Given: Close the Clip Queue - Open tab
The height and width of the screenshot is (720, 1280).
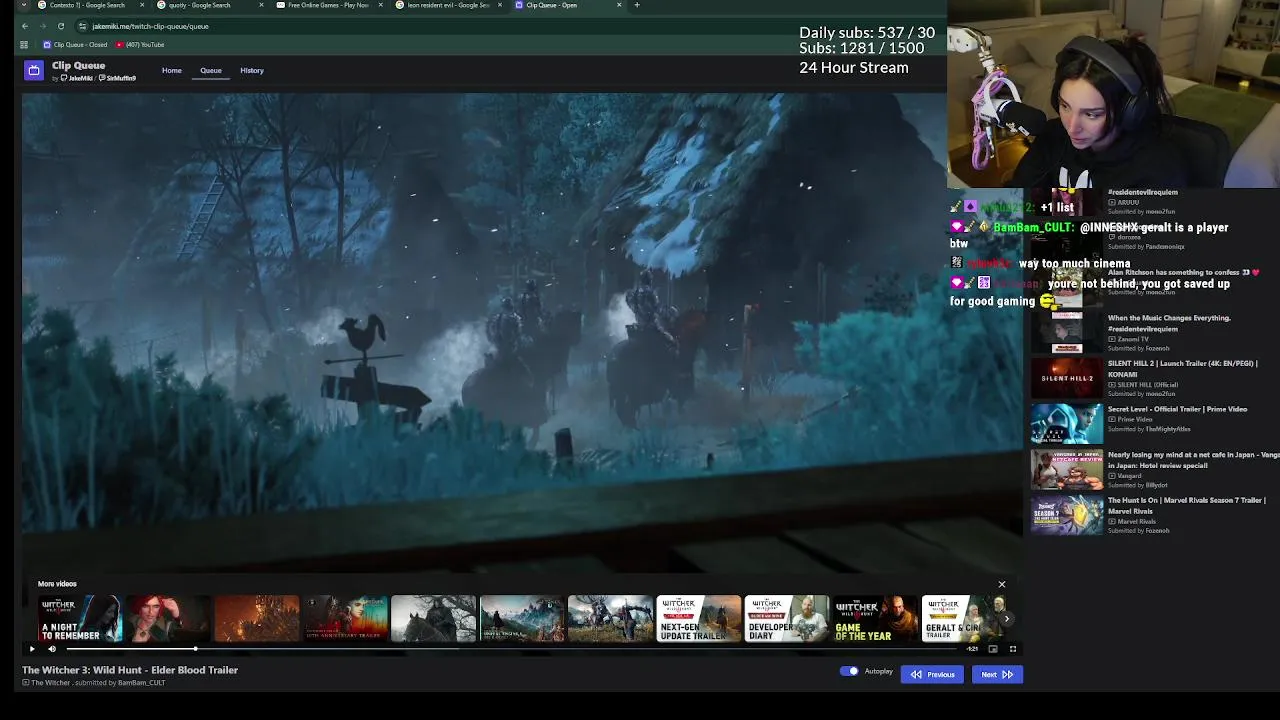Looking at the screenshot, I should 619,5.
